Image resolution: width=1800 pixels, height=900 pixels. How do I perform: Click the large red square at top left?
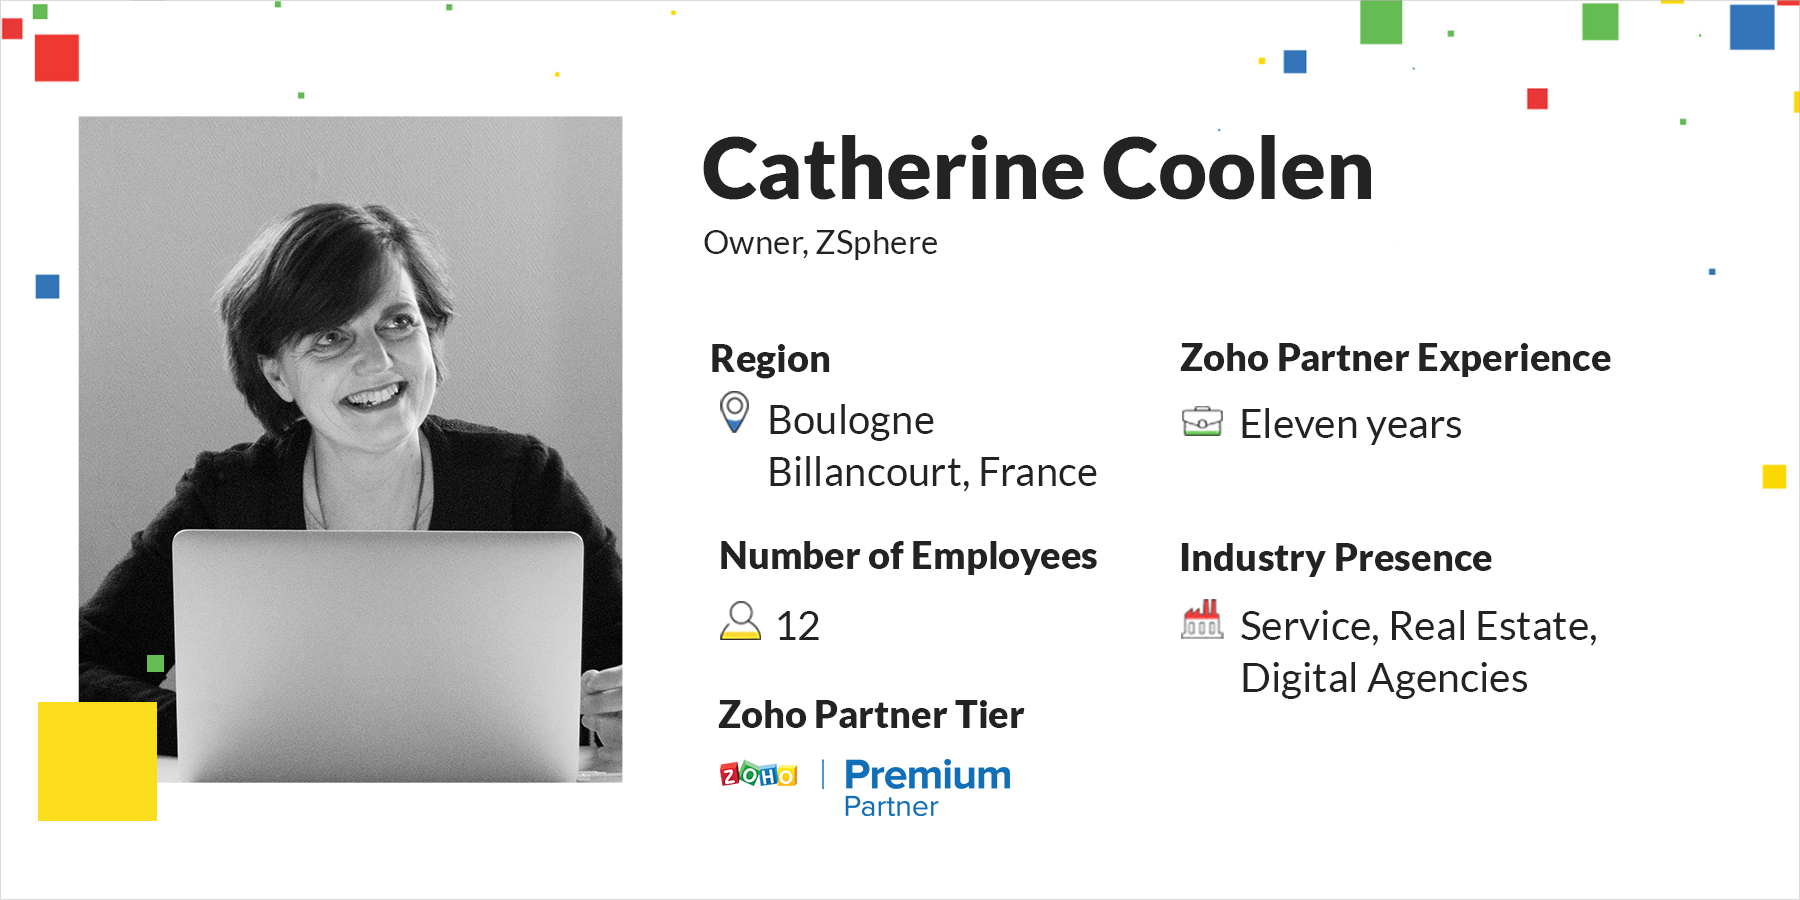pos(57,58)
